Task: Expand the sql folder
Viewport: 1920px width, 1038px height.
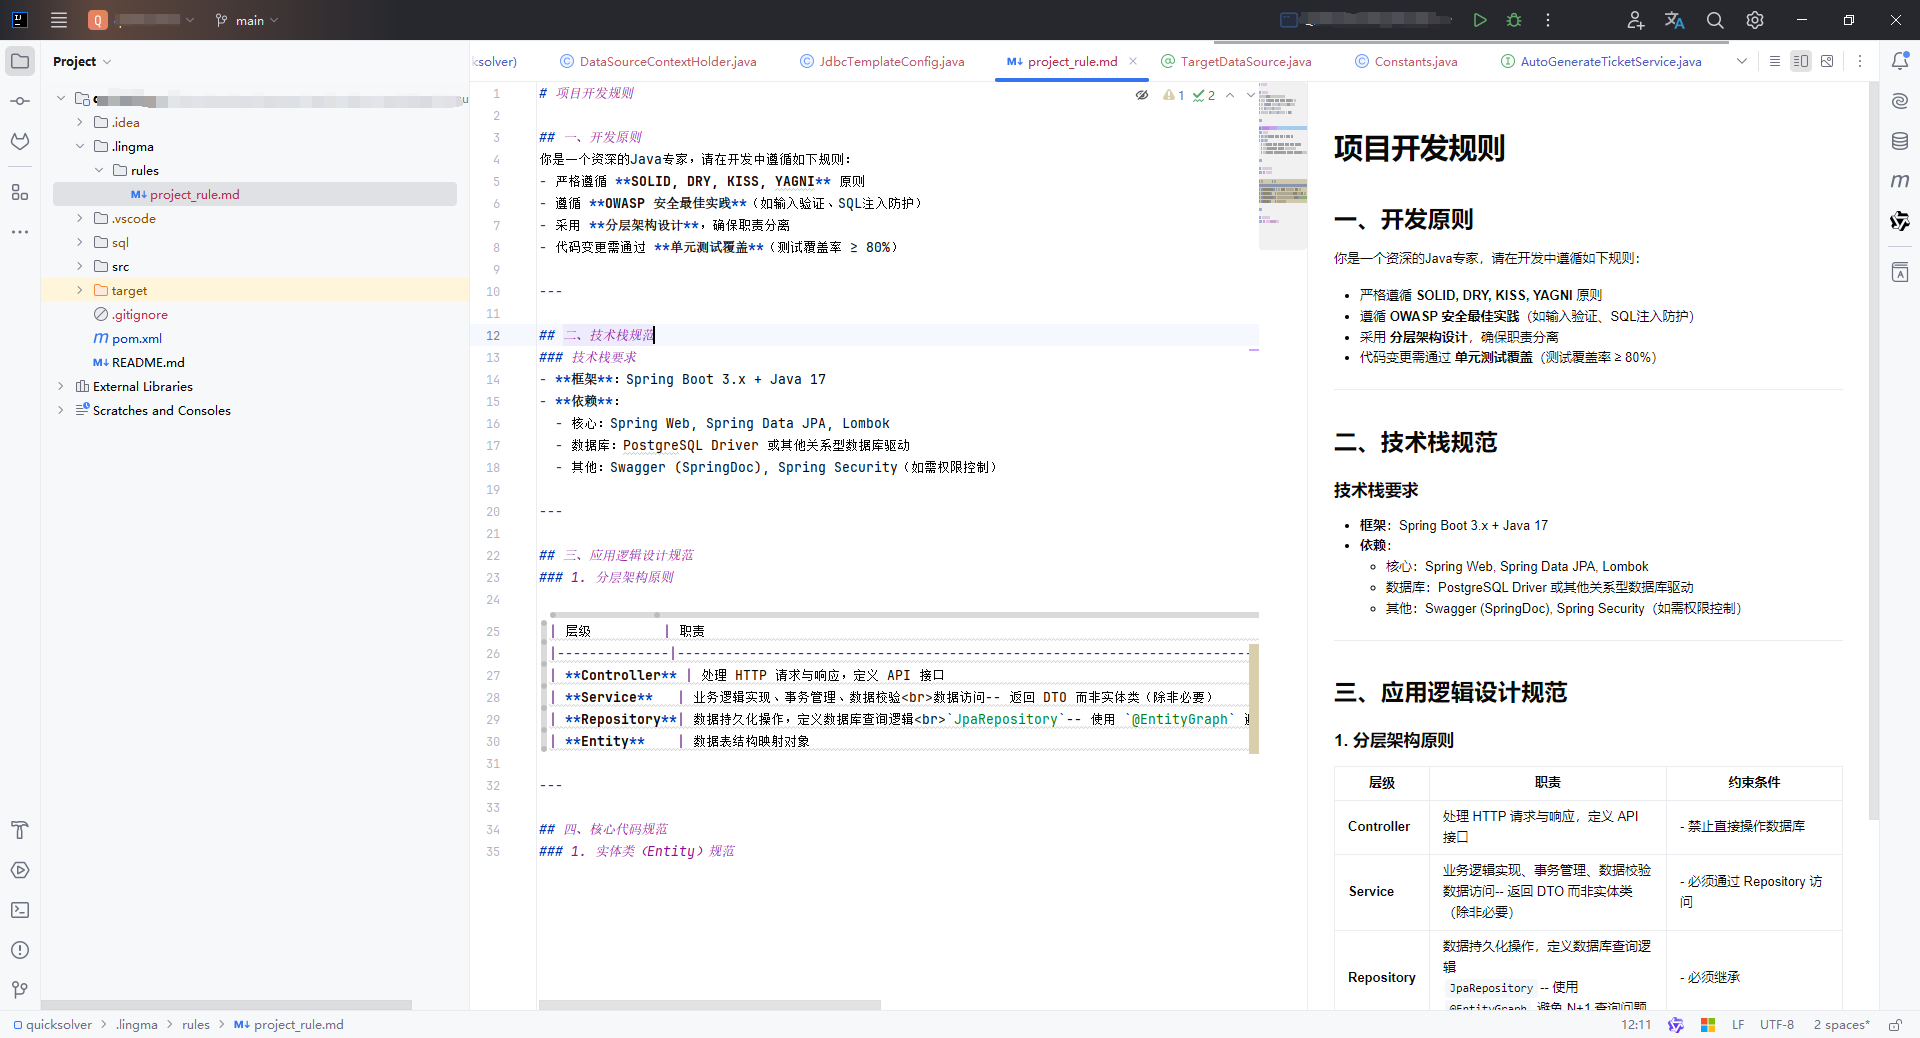Action: 80,242
